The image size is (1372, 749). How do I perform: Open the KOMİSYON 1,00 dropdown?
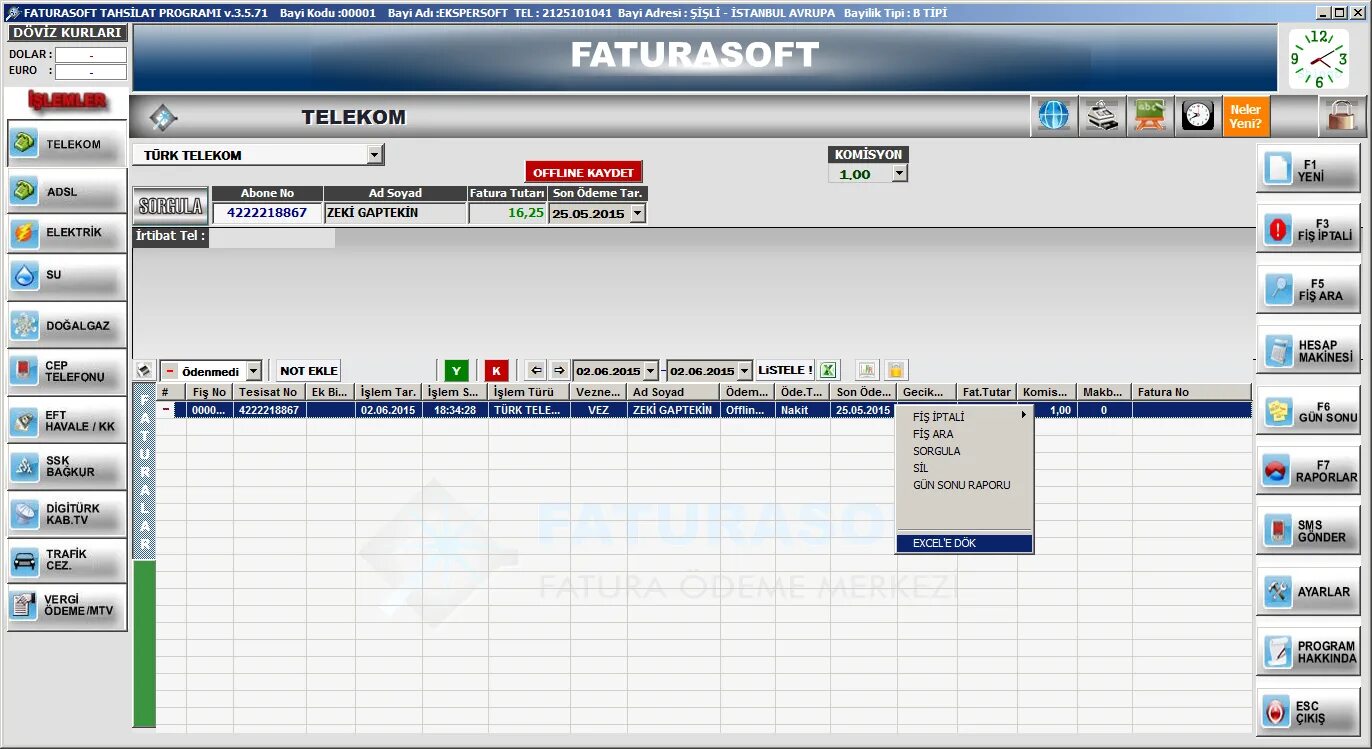pos(899,174)
